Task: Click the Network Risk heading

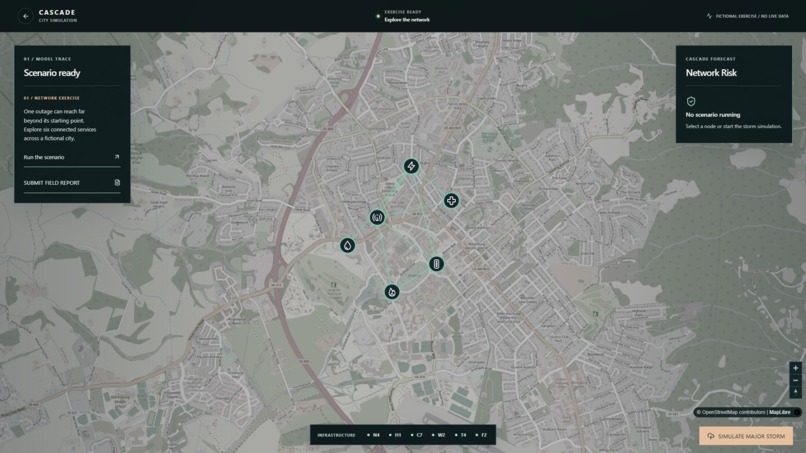Action: 711,73
